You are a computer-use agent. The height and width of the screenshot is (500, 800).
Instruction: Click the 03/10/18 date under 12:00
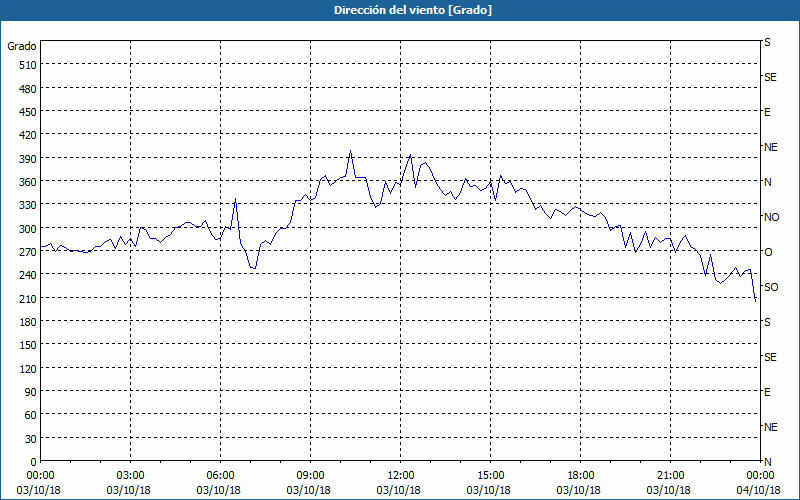[x=398, y=490]
